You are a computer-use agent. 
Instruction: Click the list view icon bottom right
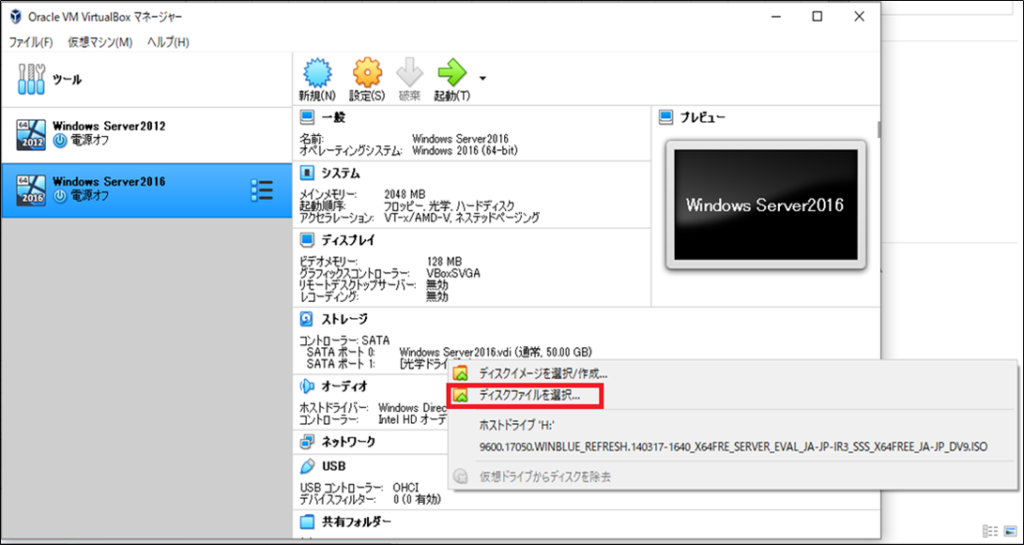(x=990, y=531)
